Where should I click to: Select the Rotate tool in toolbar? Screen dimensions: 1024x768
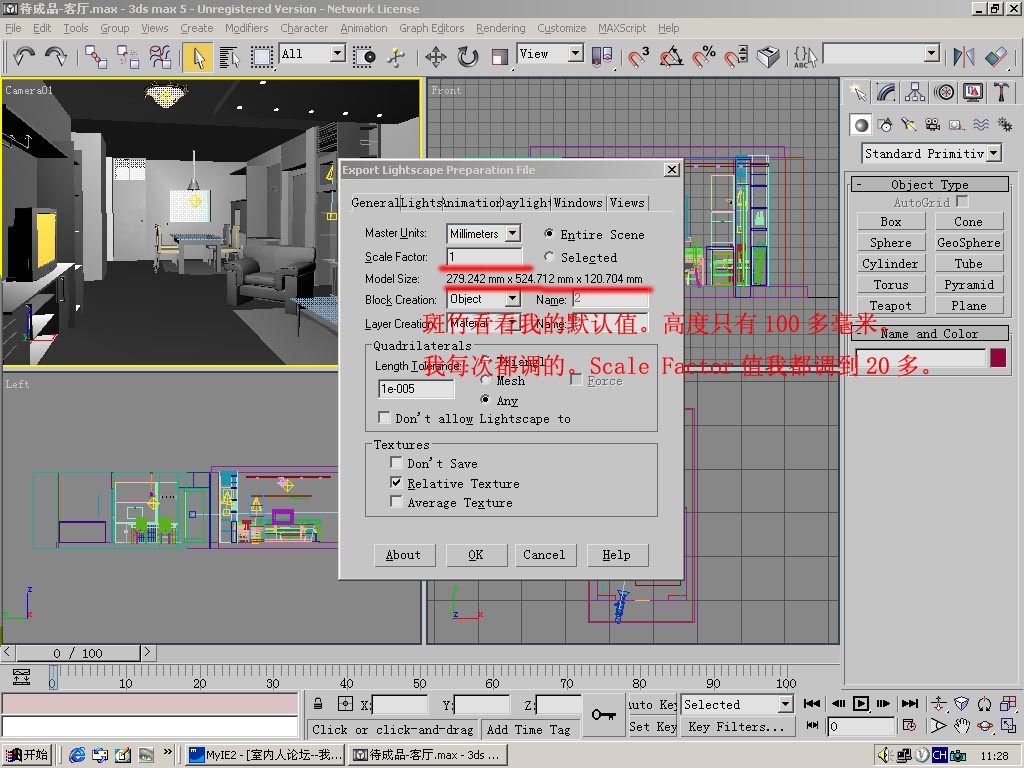coord(467,56)
